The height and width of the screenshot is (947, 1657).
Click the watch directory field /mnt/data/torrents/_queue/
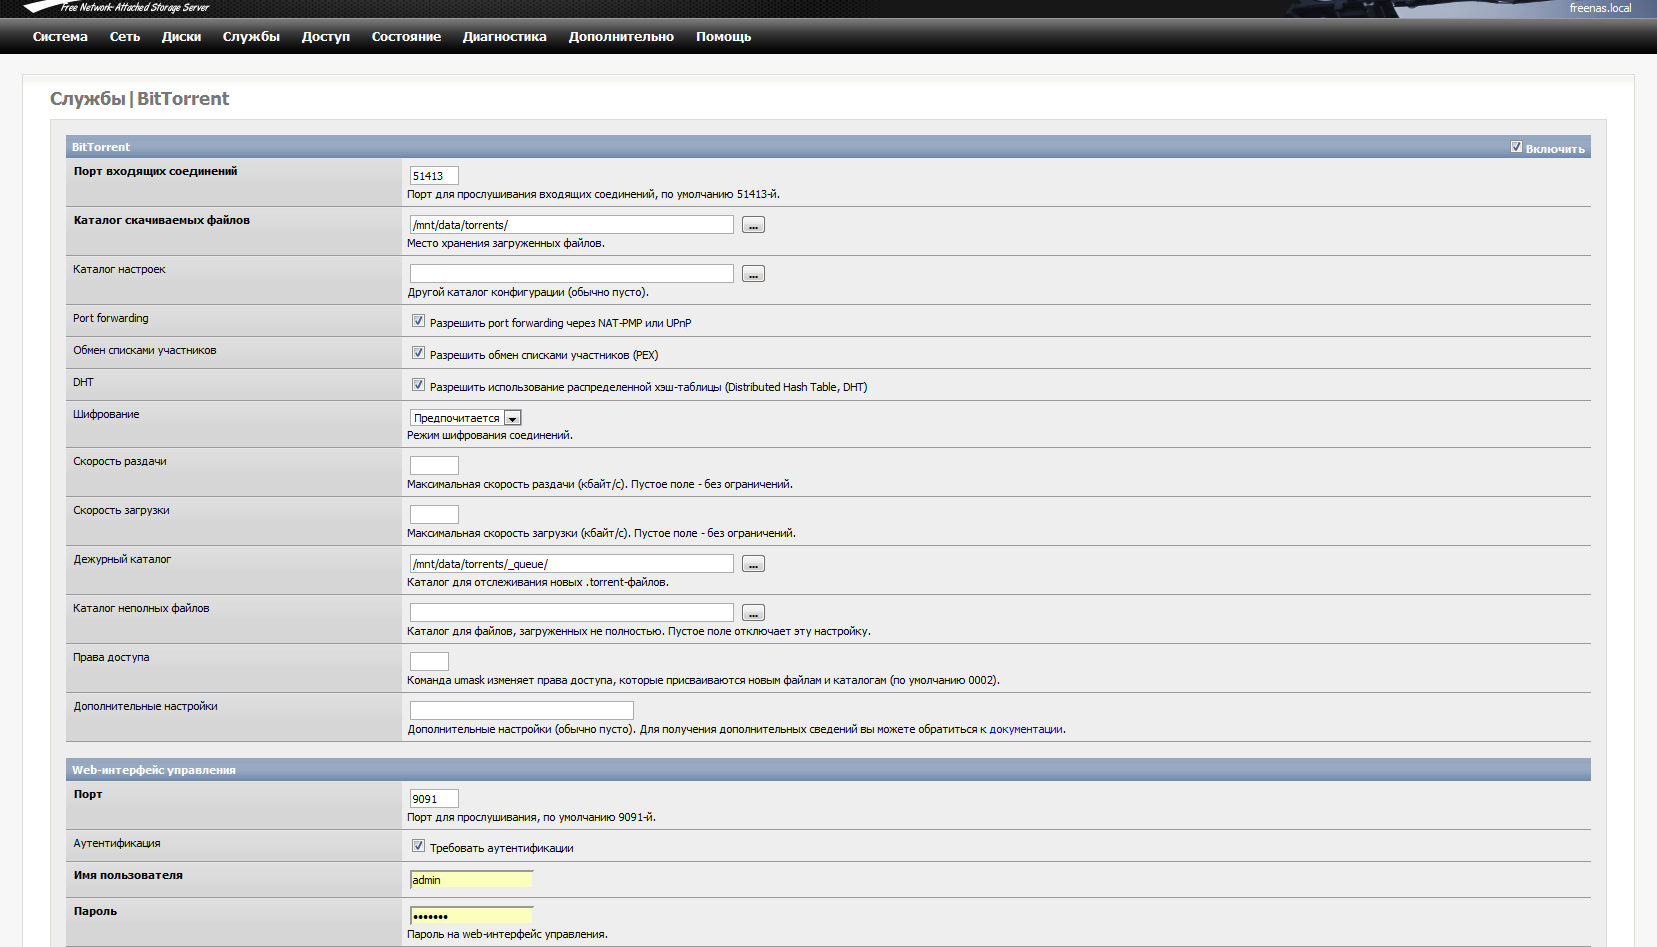tap(572, 564)
